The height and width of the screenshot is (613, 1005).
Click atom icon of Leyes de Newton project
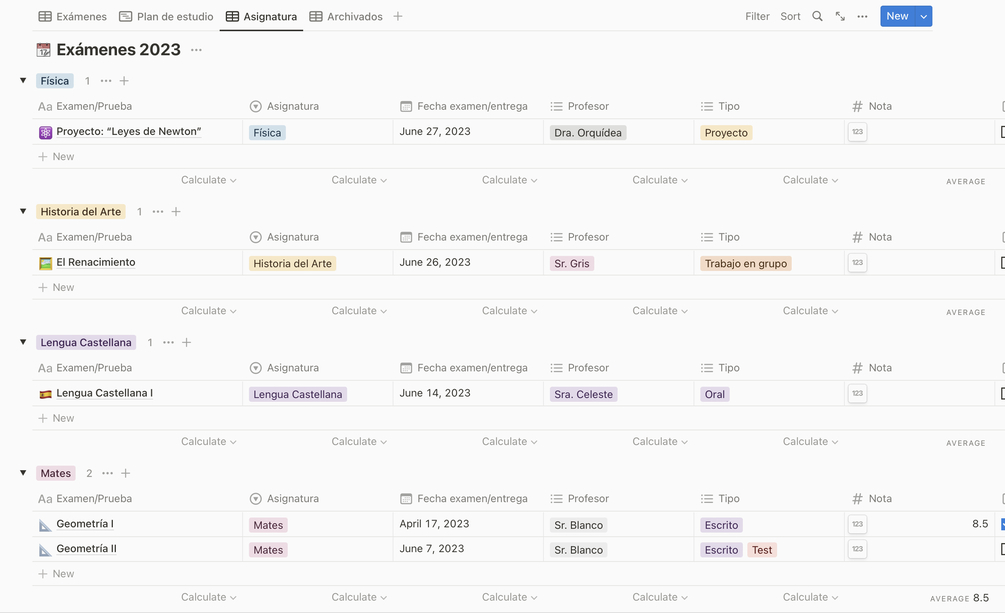click(x=46, y=133)
